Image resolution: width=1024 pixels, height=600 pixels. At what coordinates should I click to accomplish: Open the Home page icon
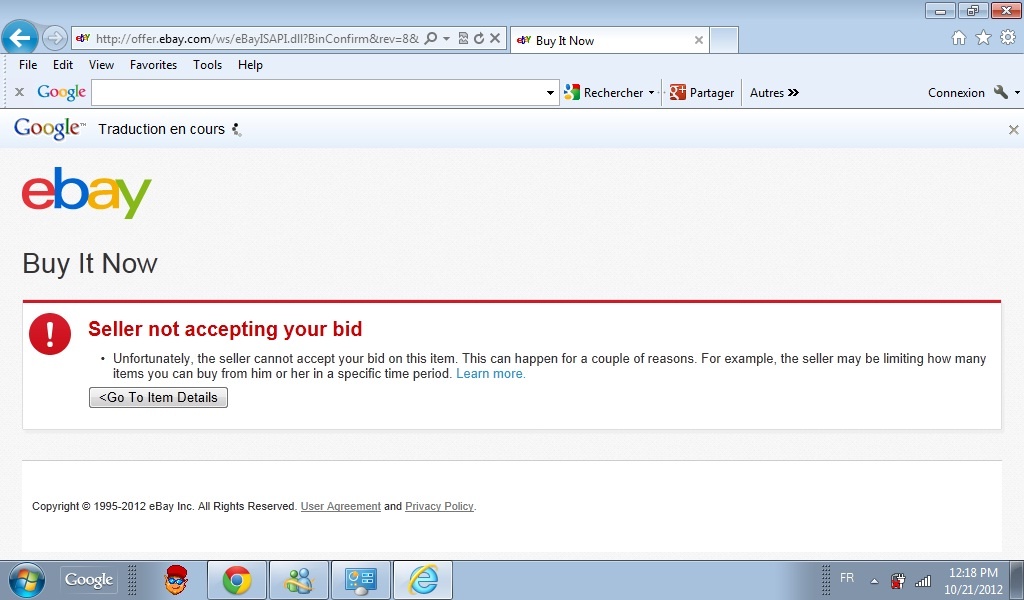pyautogui.click(x=958, y=38)
